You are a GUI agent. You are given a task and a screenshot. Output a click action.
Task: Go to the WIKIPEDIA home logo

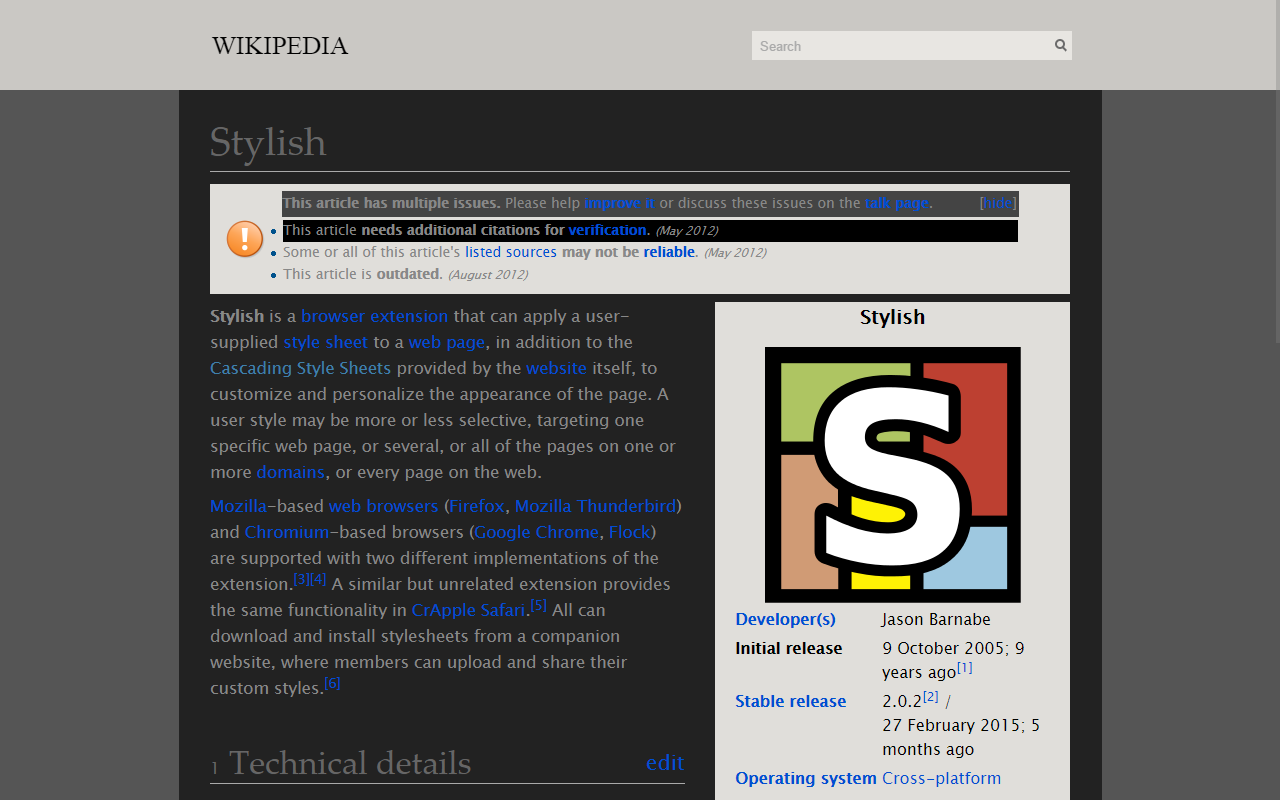pos(280,46)
